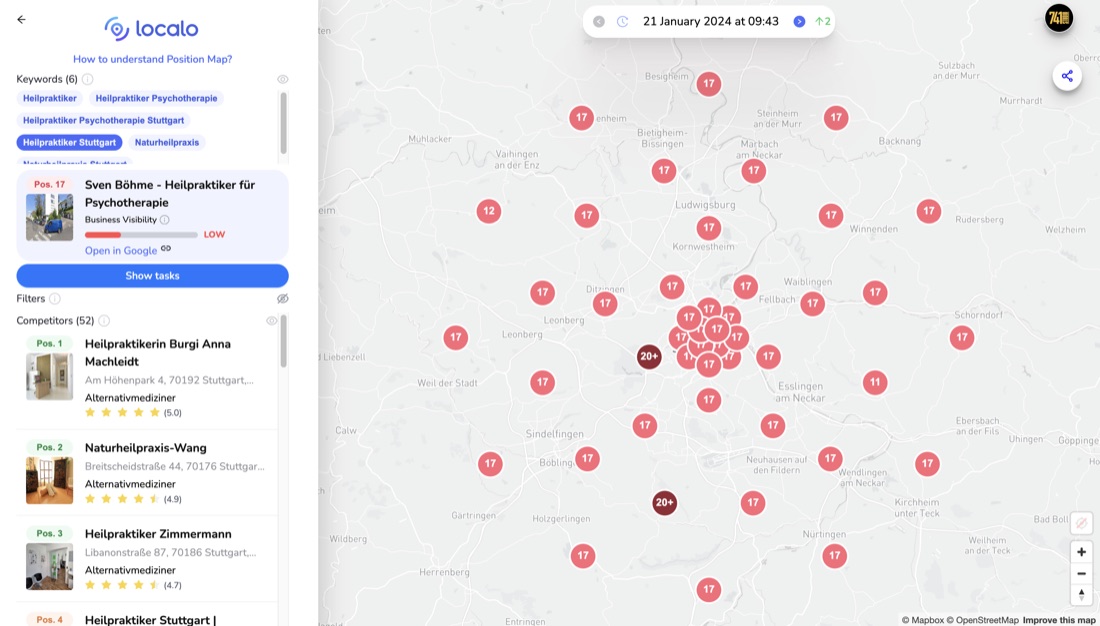Click the 12 marker near Vaihingen

click(489, 211)
